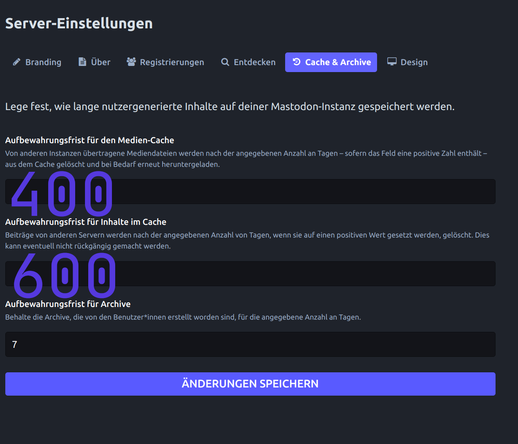Screen dimensions: 518x444
Task: Click label Aufbewahrungsfrist für Archive
Action: 68,304
